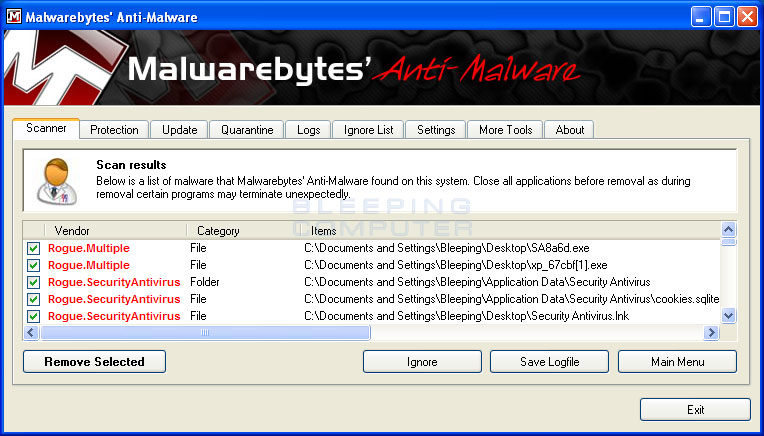Close the Malwarebytes window
This screenshot has width=764, height=436.
[747, 17]
